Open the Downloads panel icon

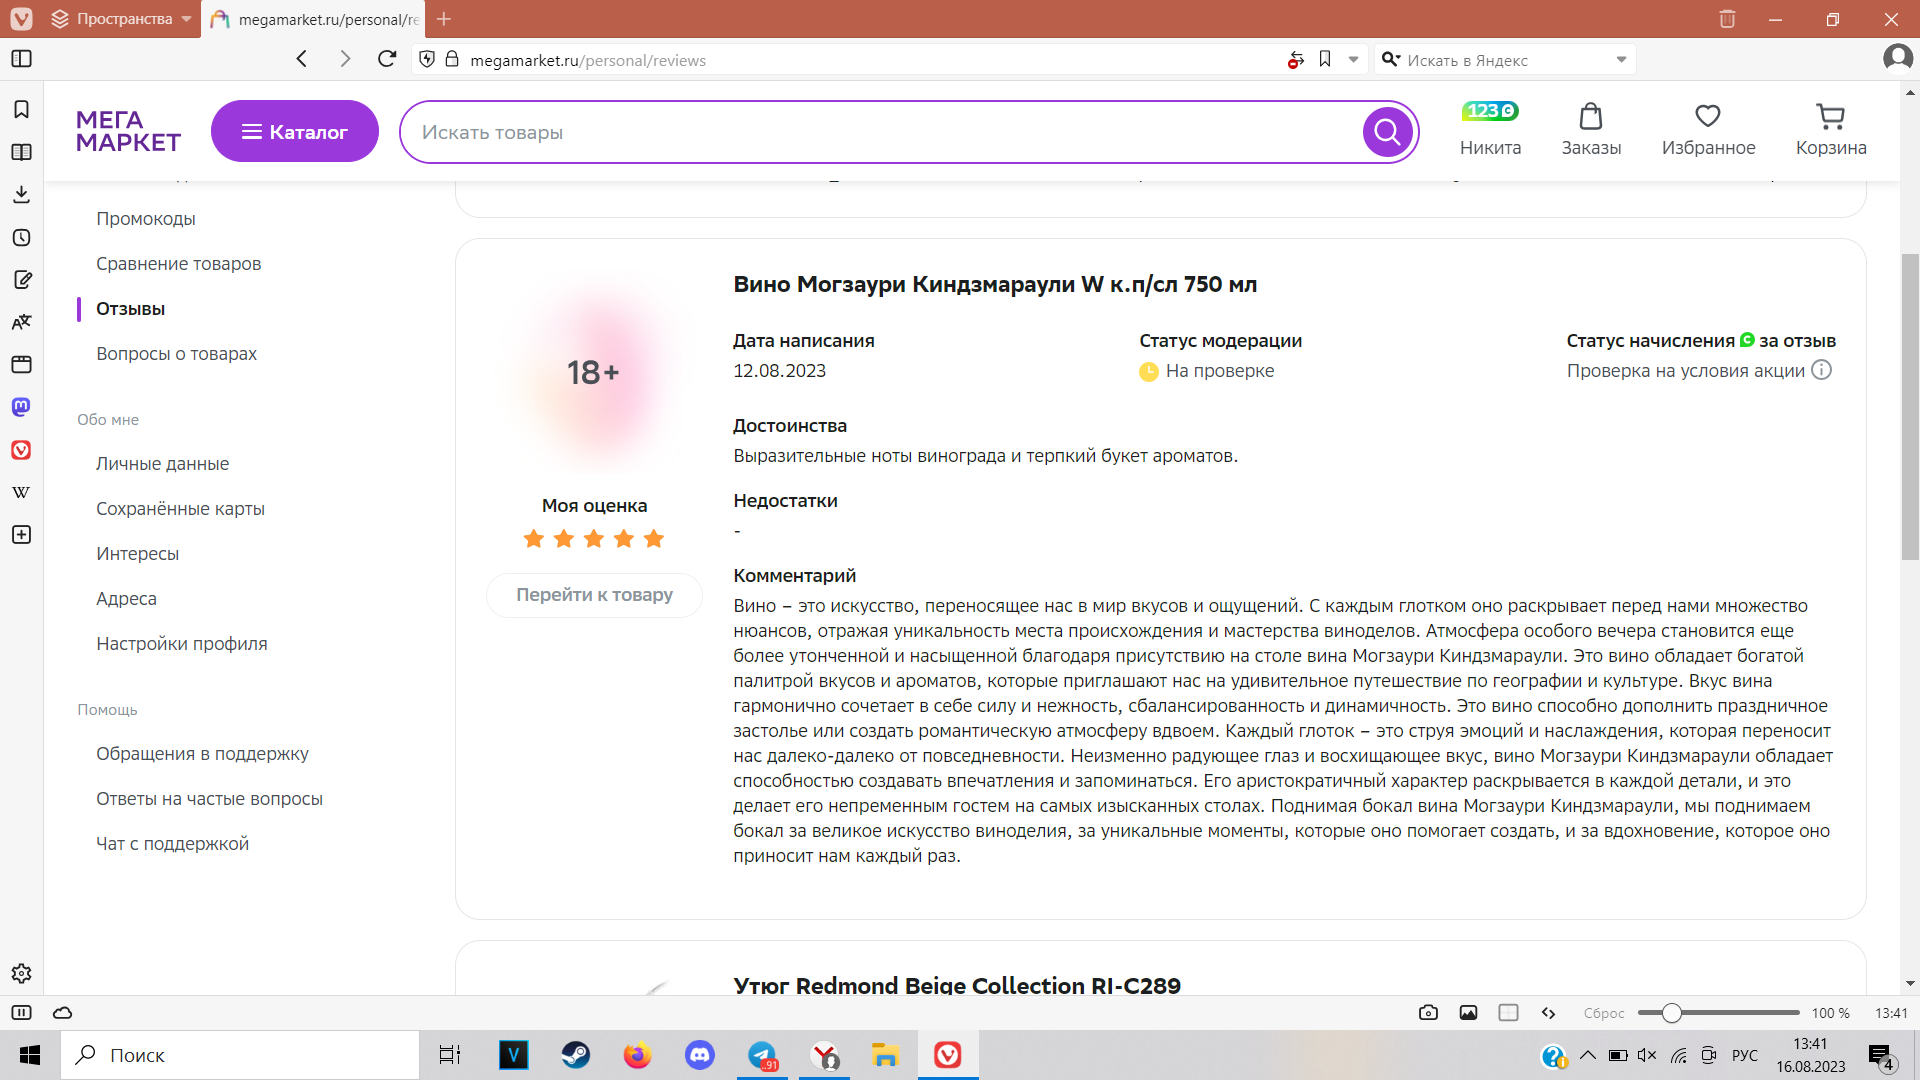[x=21, y=194]
